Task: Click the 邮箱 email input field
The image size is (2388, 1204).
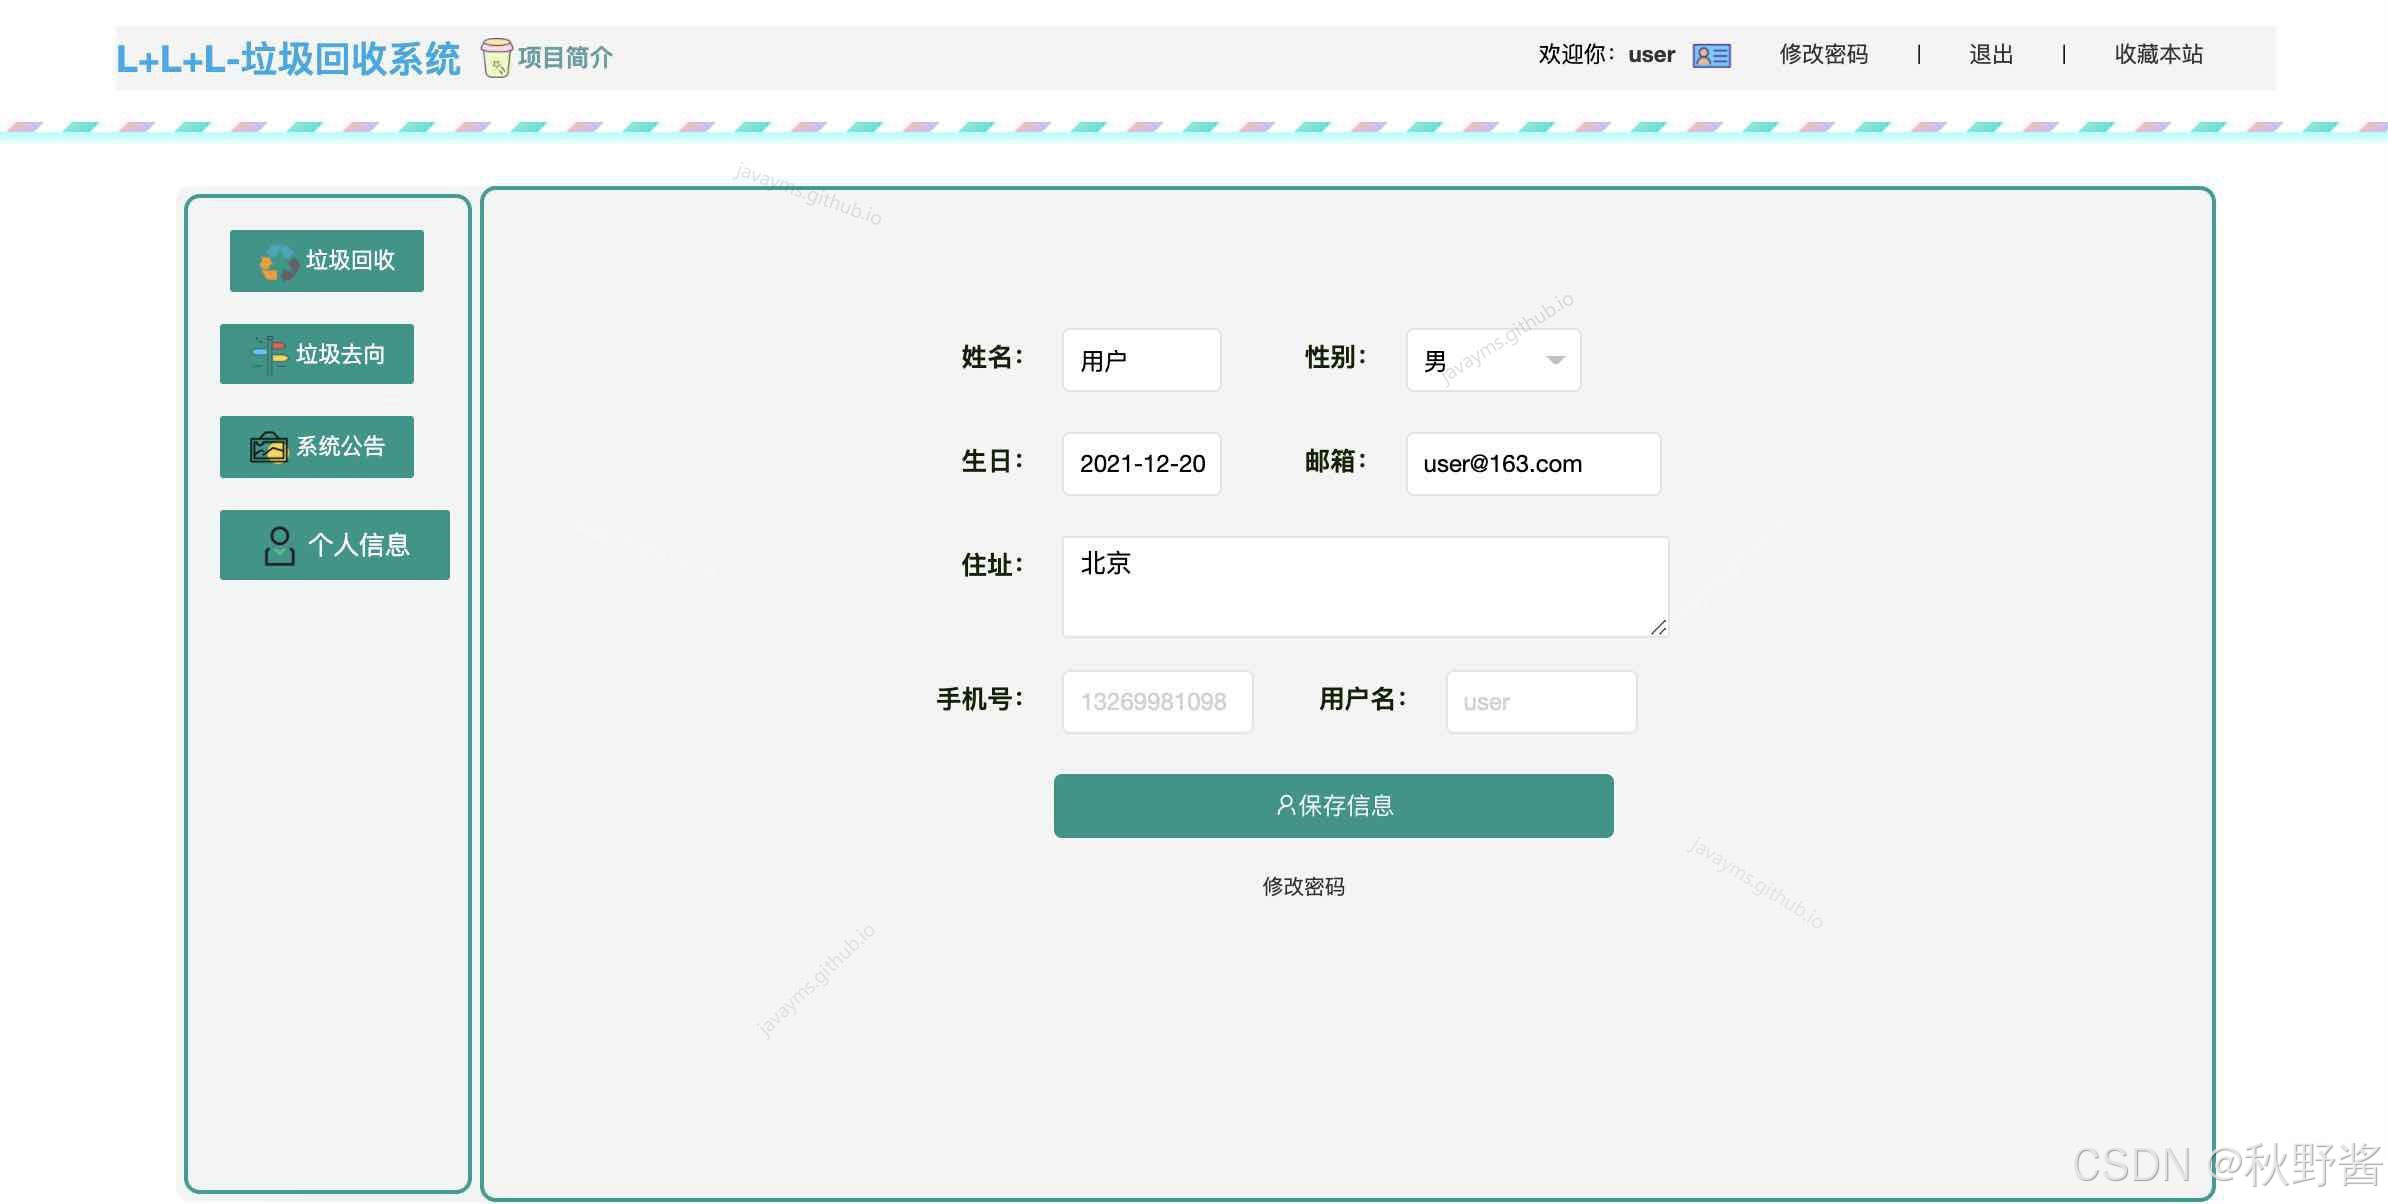Action: point(1532,464)
